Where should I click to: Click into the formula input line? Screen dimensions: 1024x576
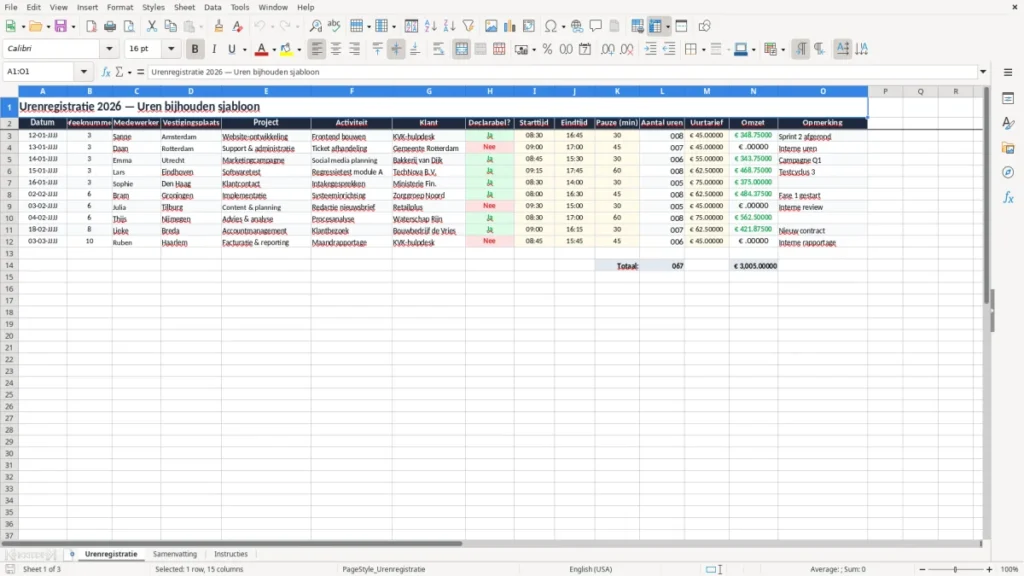click(562, 72)
